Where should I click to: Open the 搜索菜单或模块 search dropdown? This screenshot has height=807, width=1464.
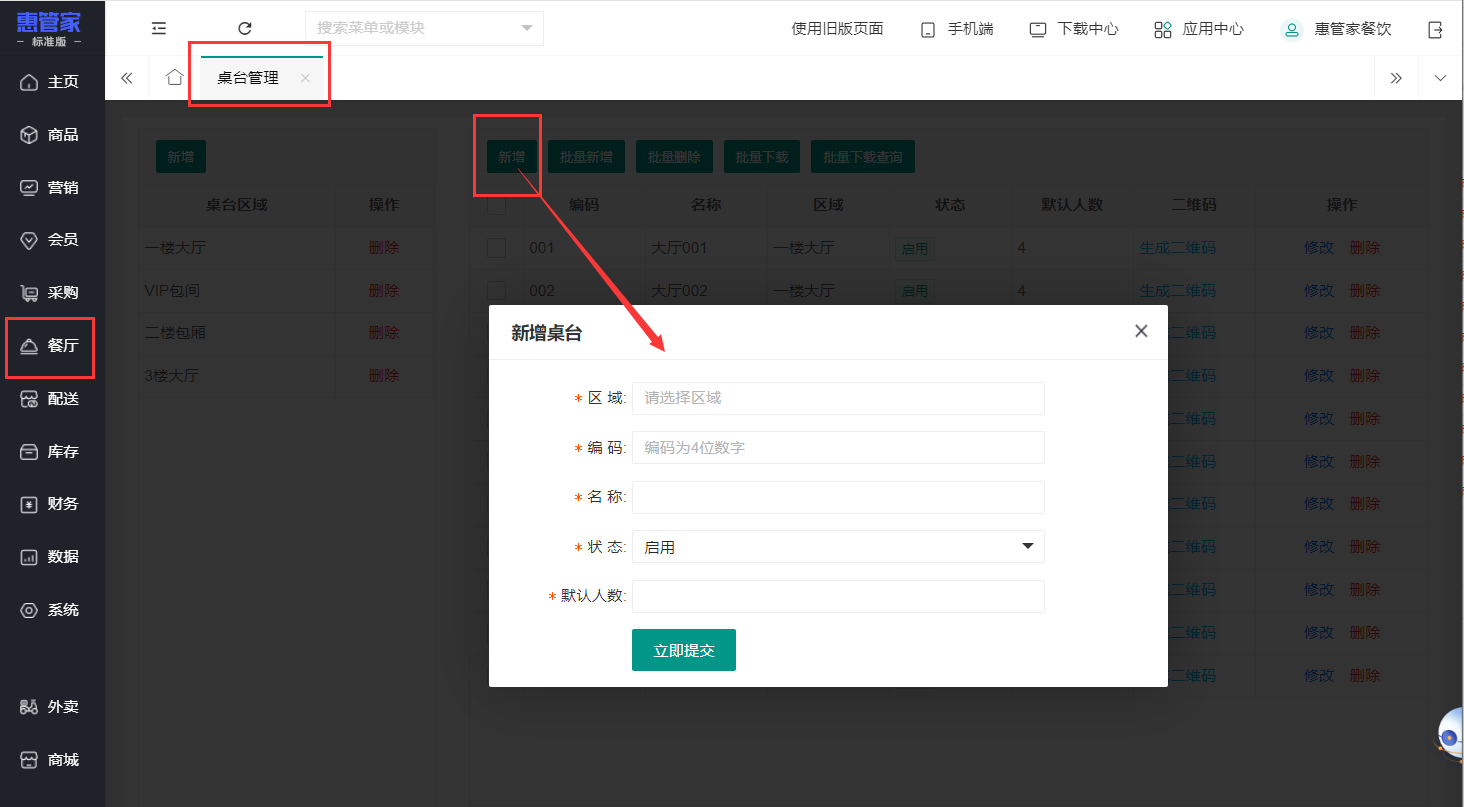point(424,28)
